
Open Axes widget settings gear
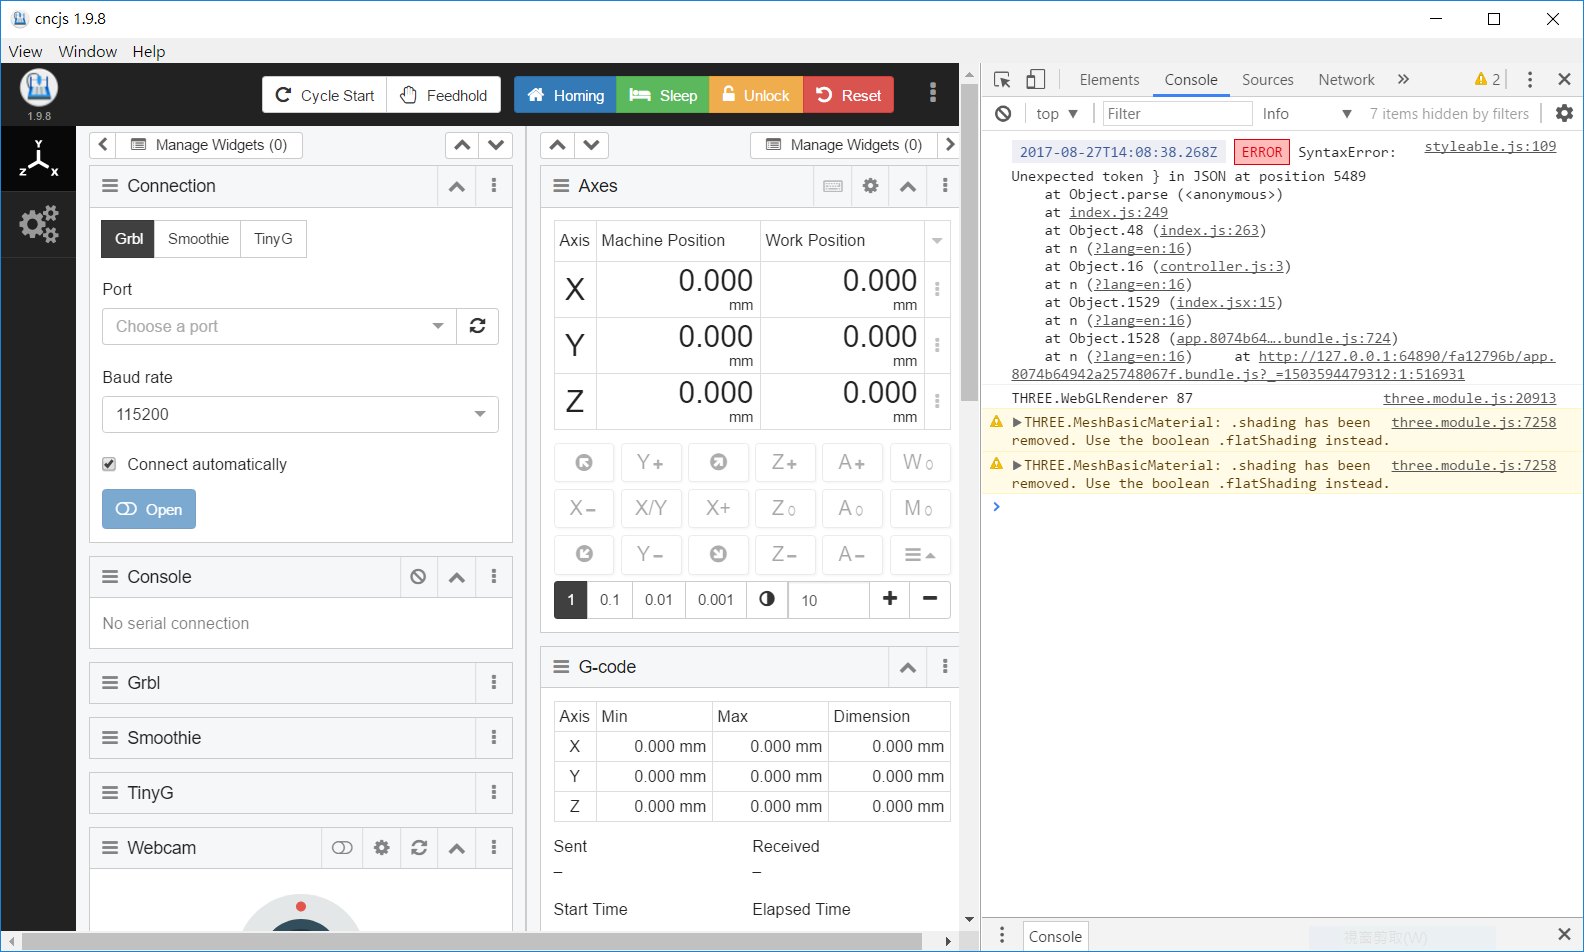(870, 186)
